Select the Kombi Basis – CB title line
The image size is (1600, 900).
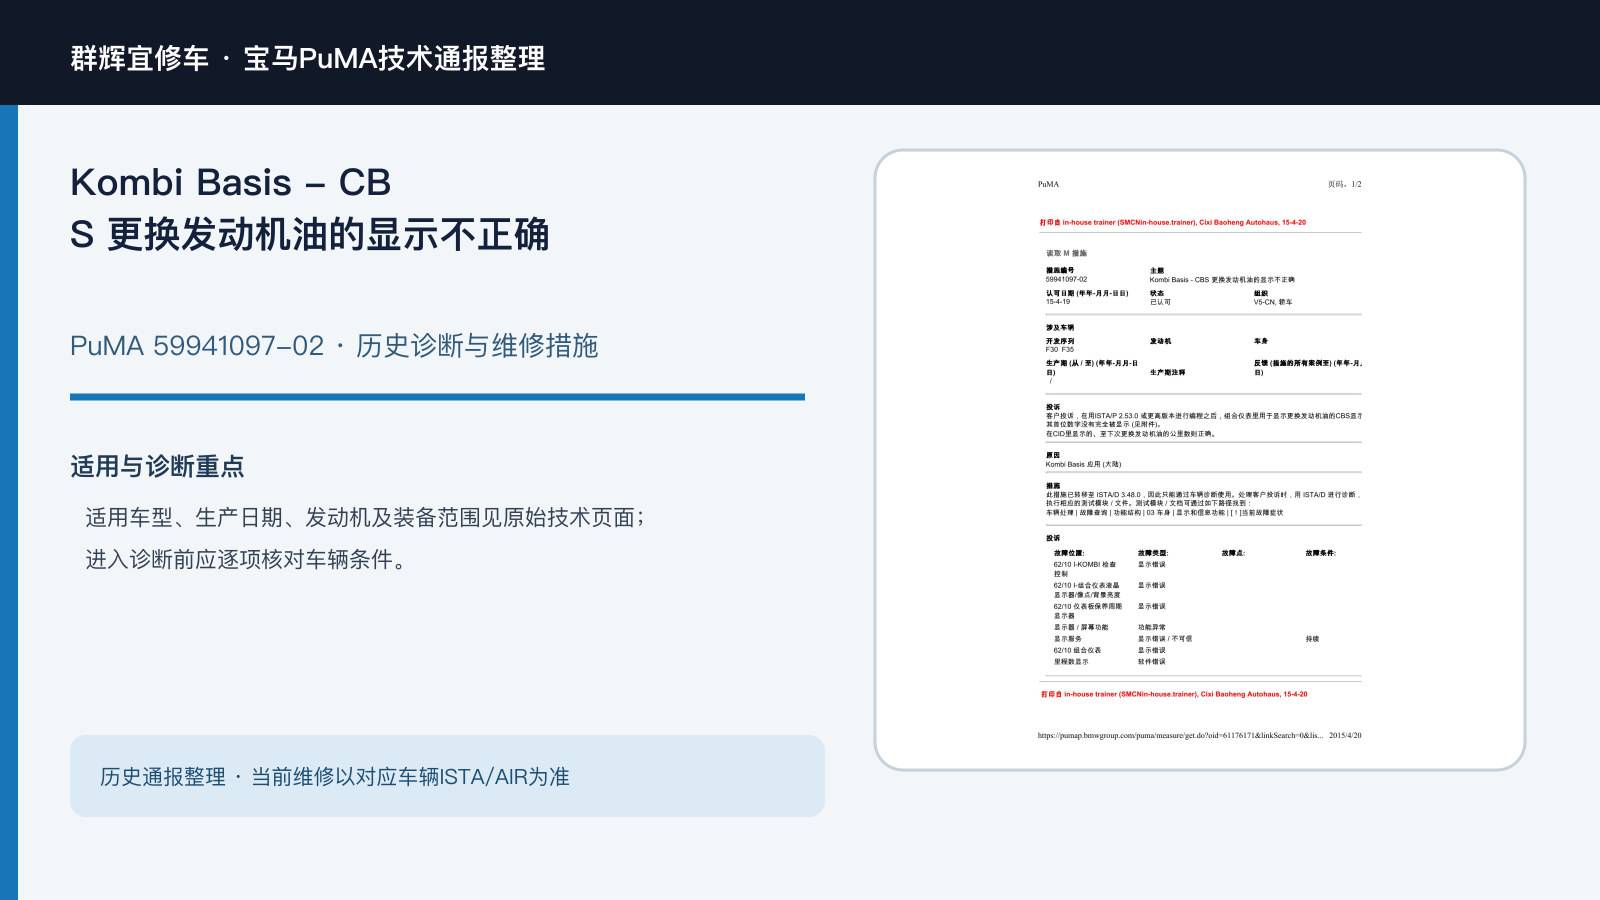point(230,182)
